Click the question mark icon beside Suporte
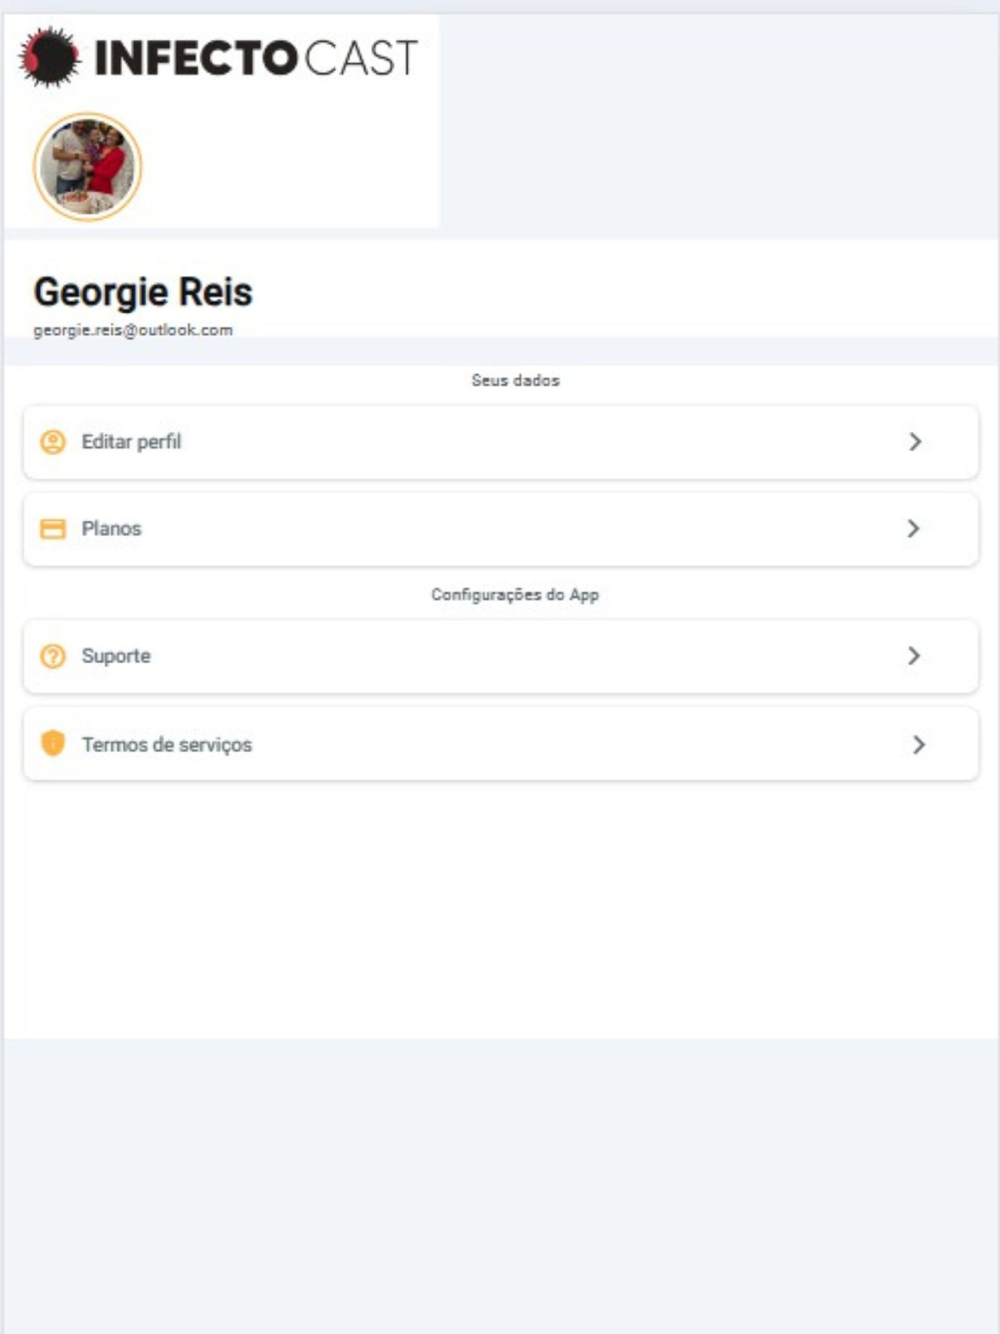Screen dimensions: 1000x1334 (53, 656)
